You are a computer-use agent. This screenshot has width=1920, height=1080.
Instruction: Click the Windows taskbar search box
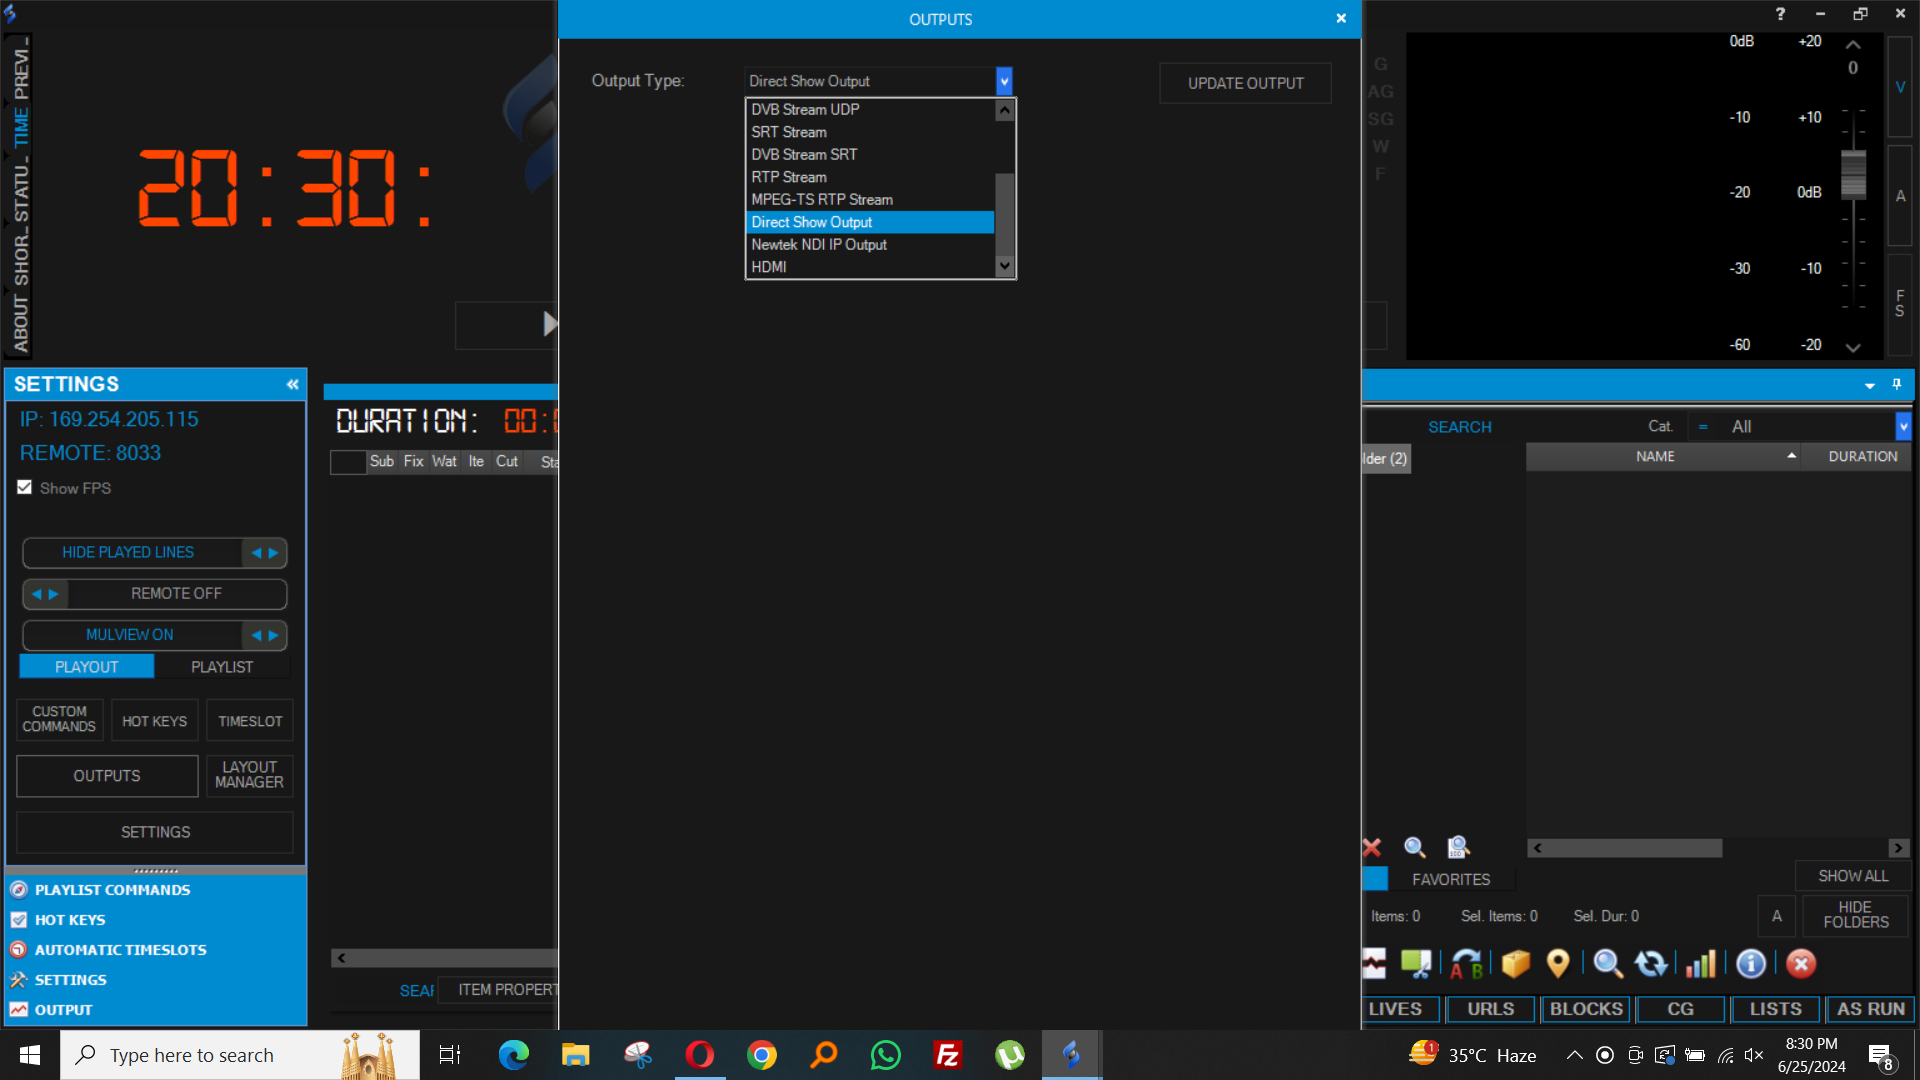240,1055
